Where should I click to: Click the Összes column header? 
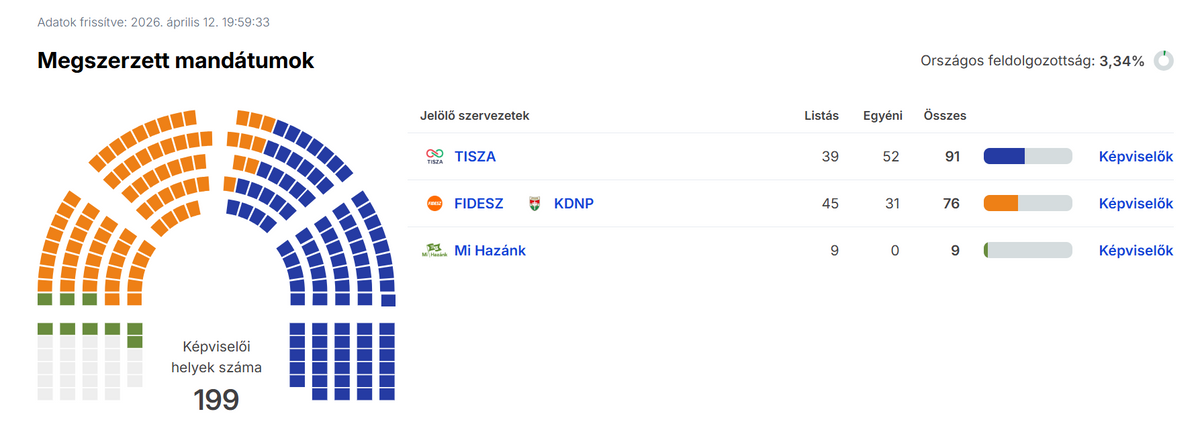tap(944, 116)
